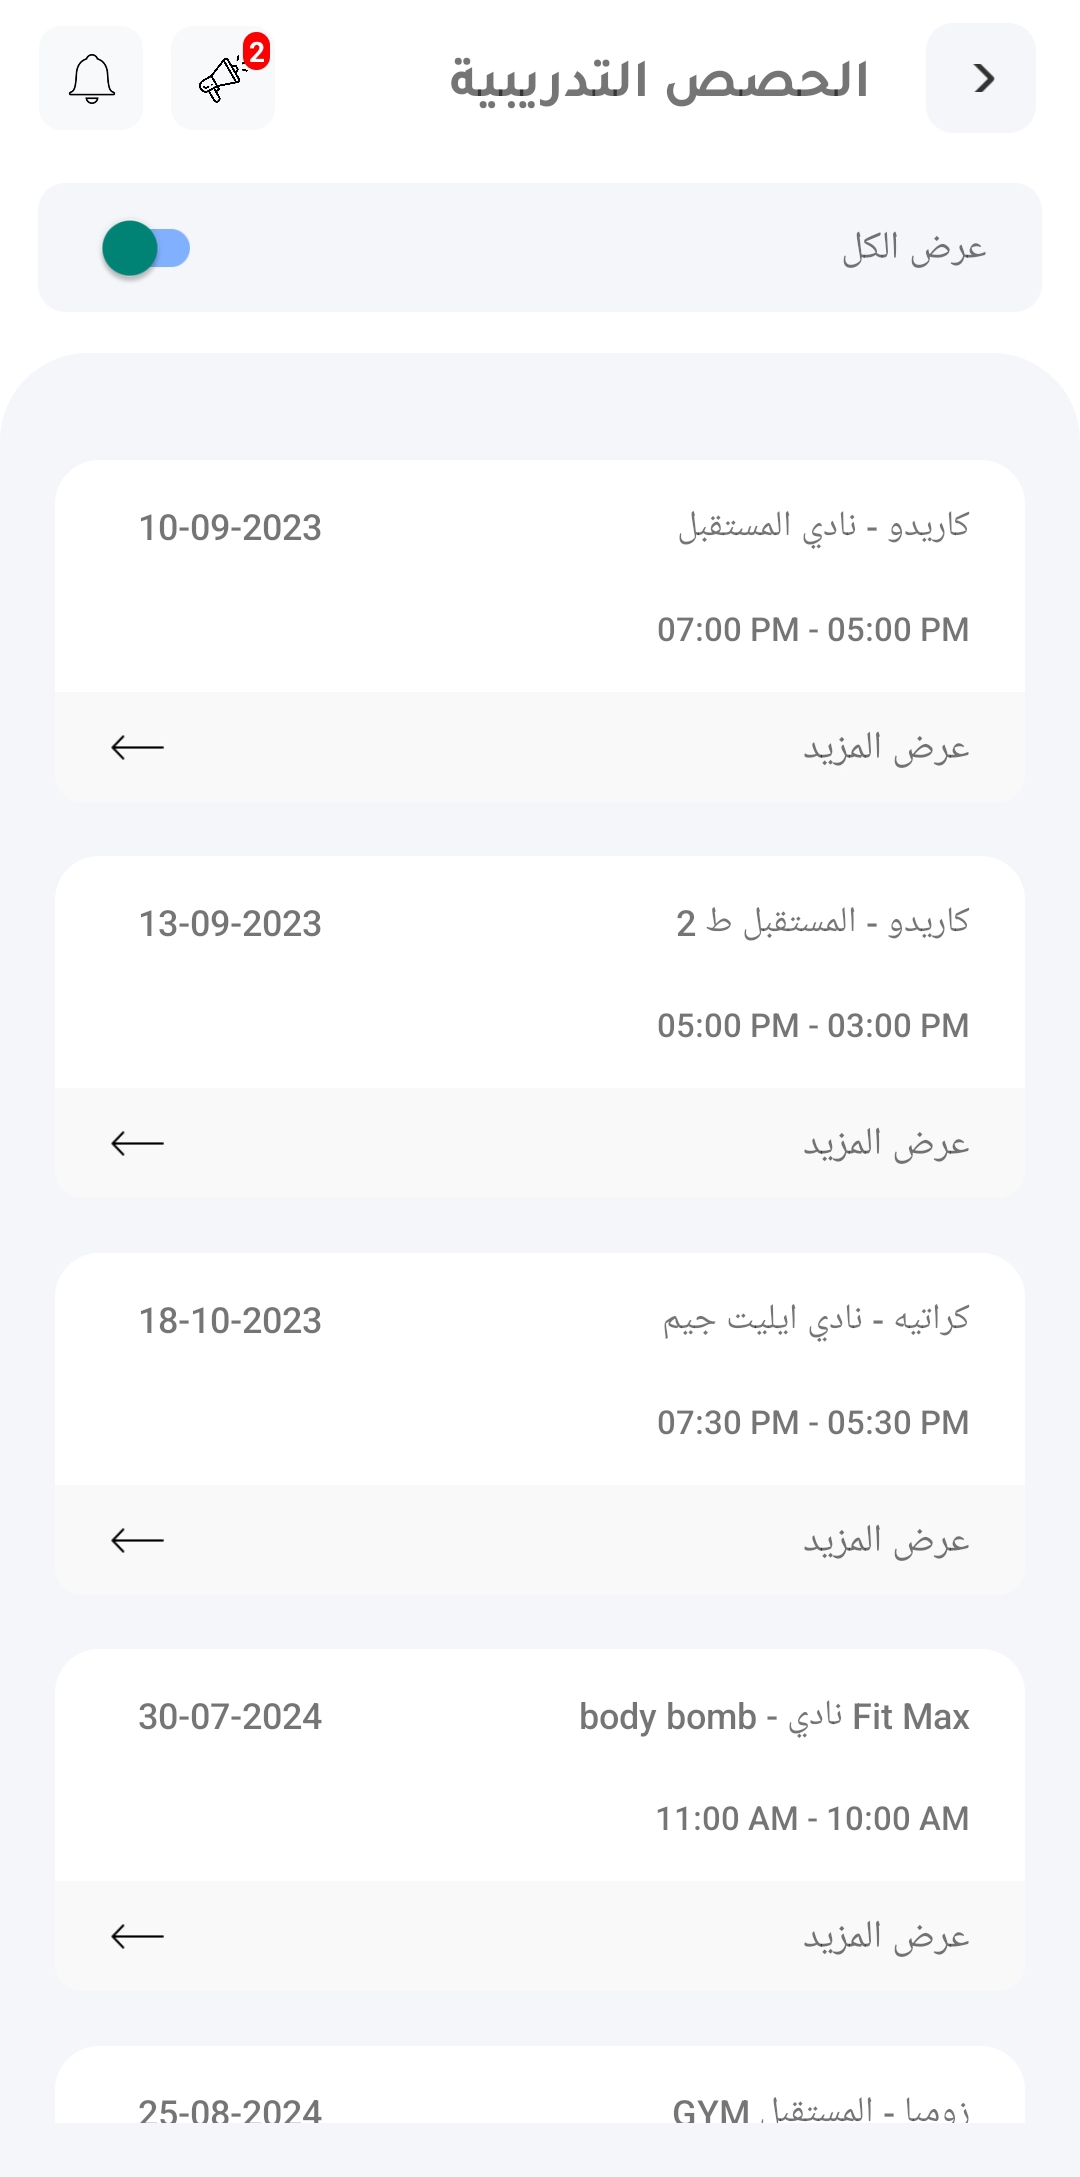Image resolution: width=1080 pixels, height=2177 pixels.
Task: Tap the back chevron button
Action: click(981, 78)
